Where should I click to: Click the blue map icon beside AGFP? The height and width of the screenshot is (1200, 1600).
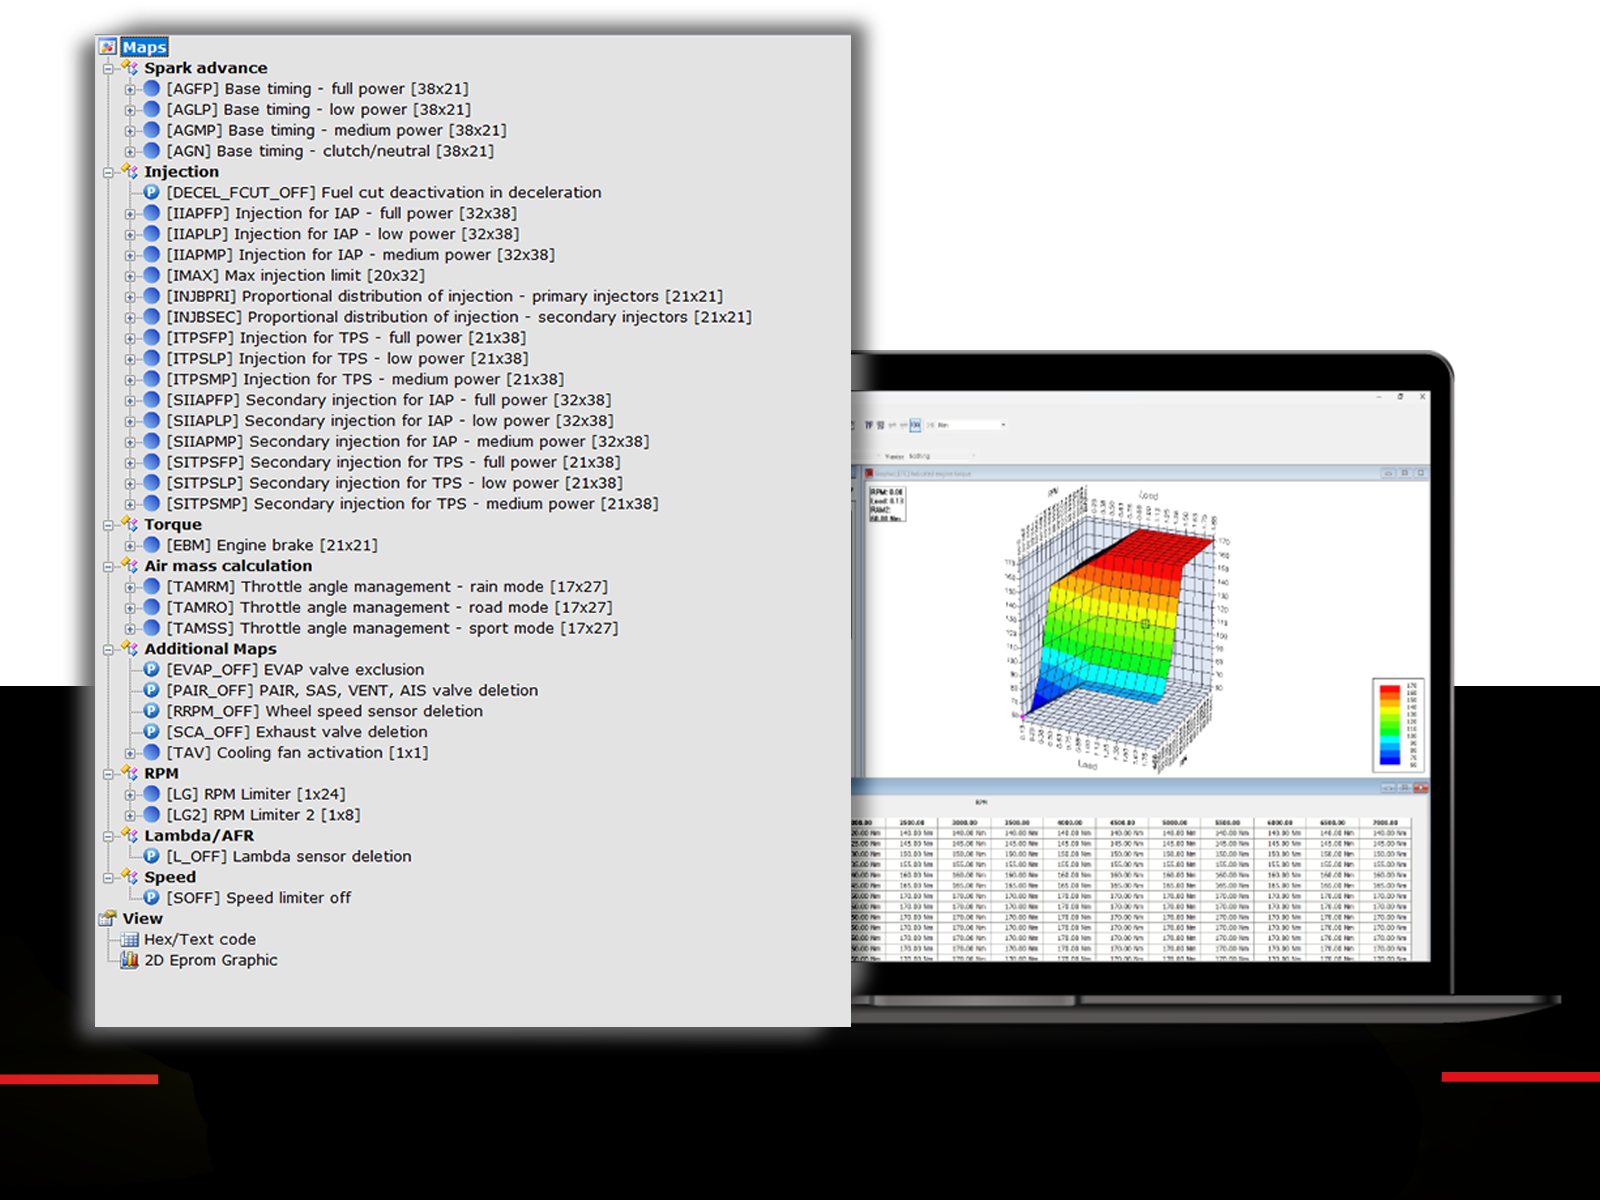(x=151, y=89)
